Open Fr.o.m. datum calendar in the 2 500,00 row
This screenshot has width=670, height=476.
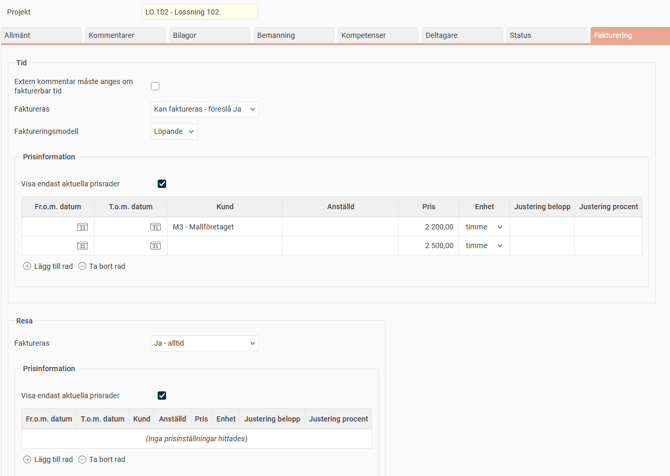pyautogui.click(x=82, y=246)
